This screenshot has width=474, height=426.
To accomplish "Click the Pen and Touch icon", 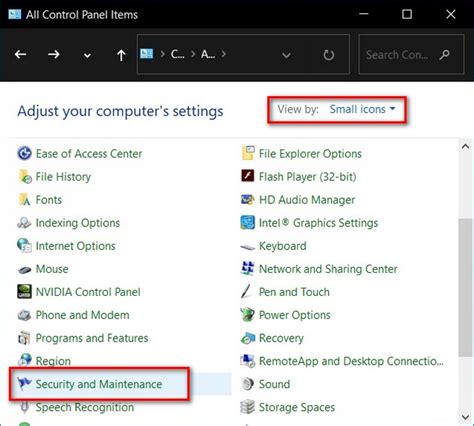I will [x=247, y=292].
